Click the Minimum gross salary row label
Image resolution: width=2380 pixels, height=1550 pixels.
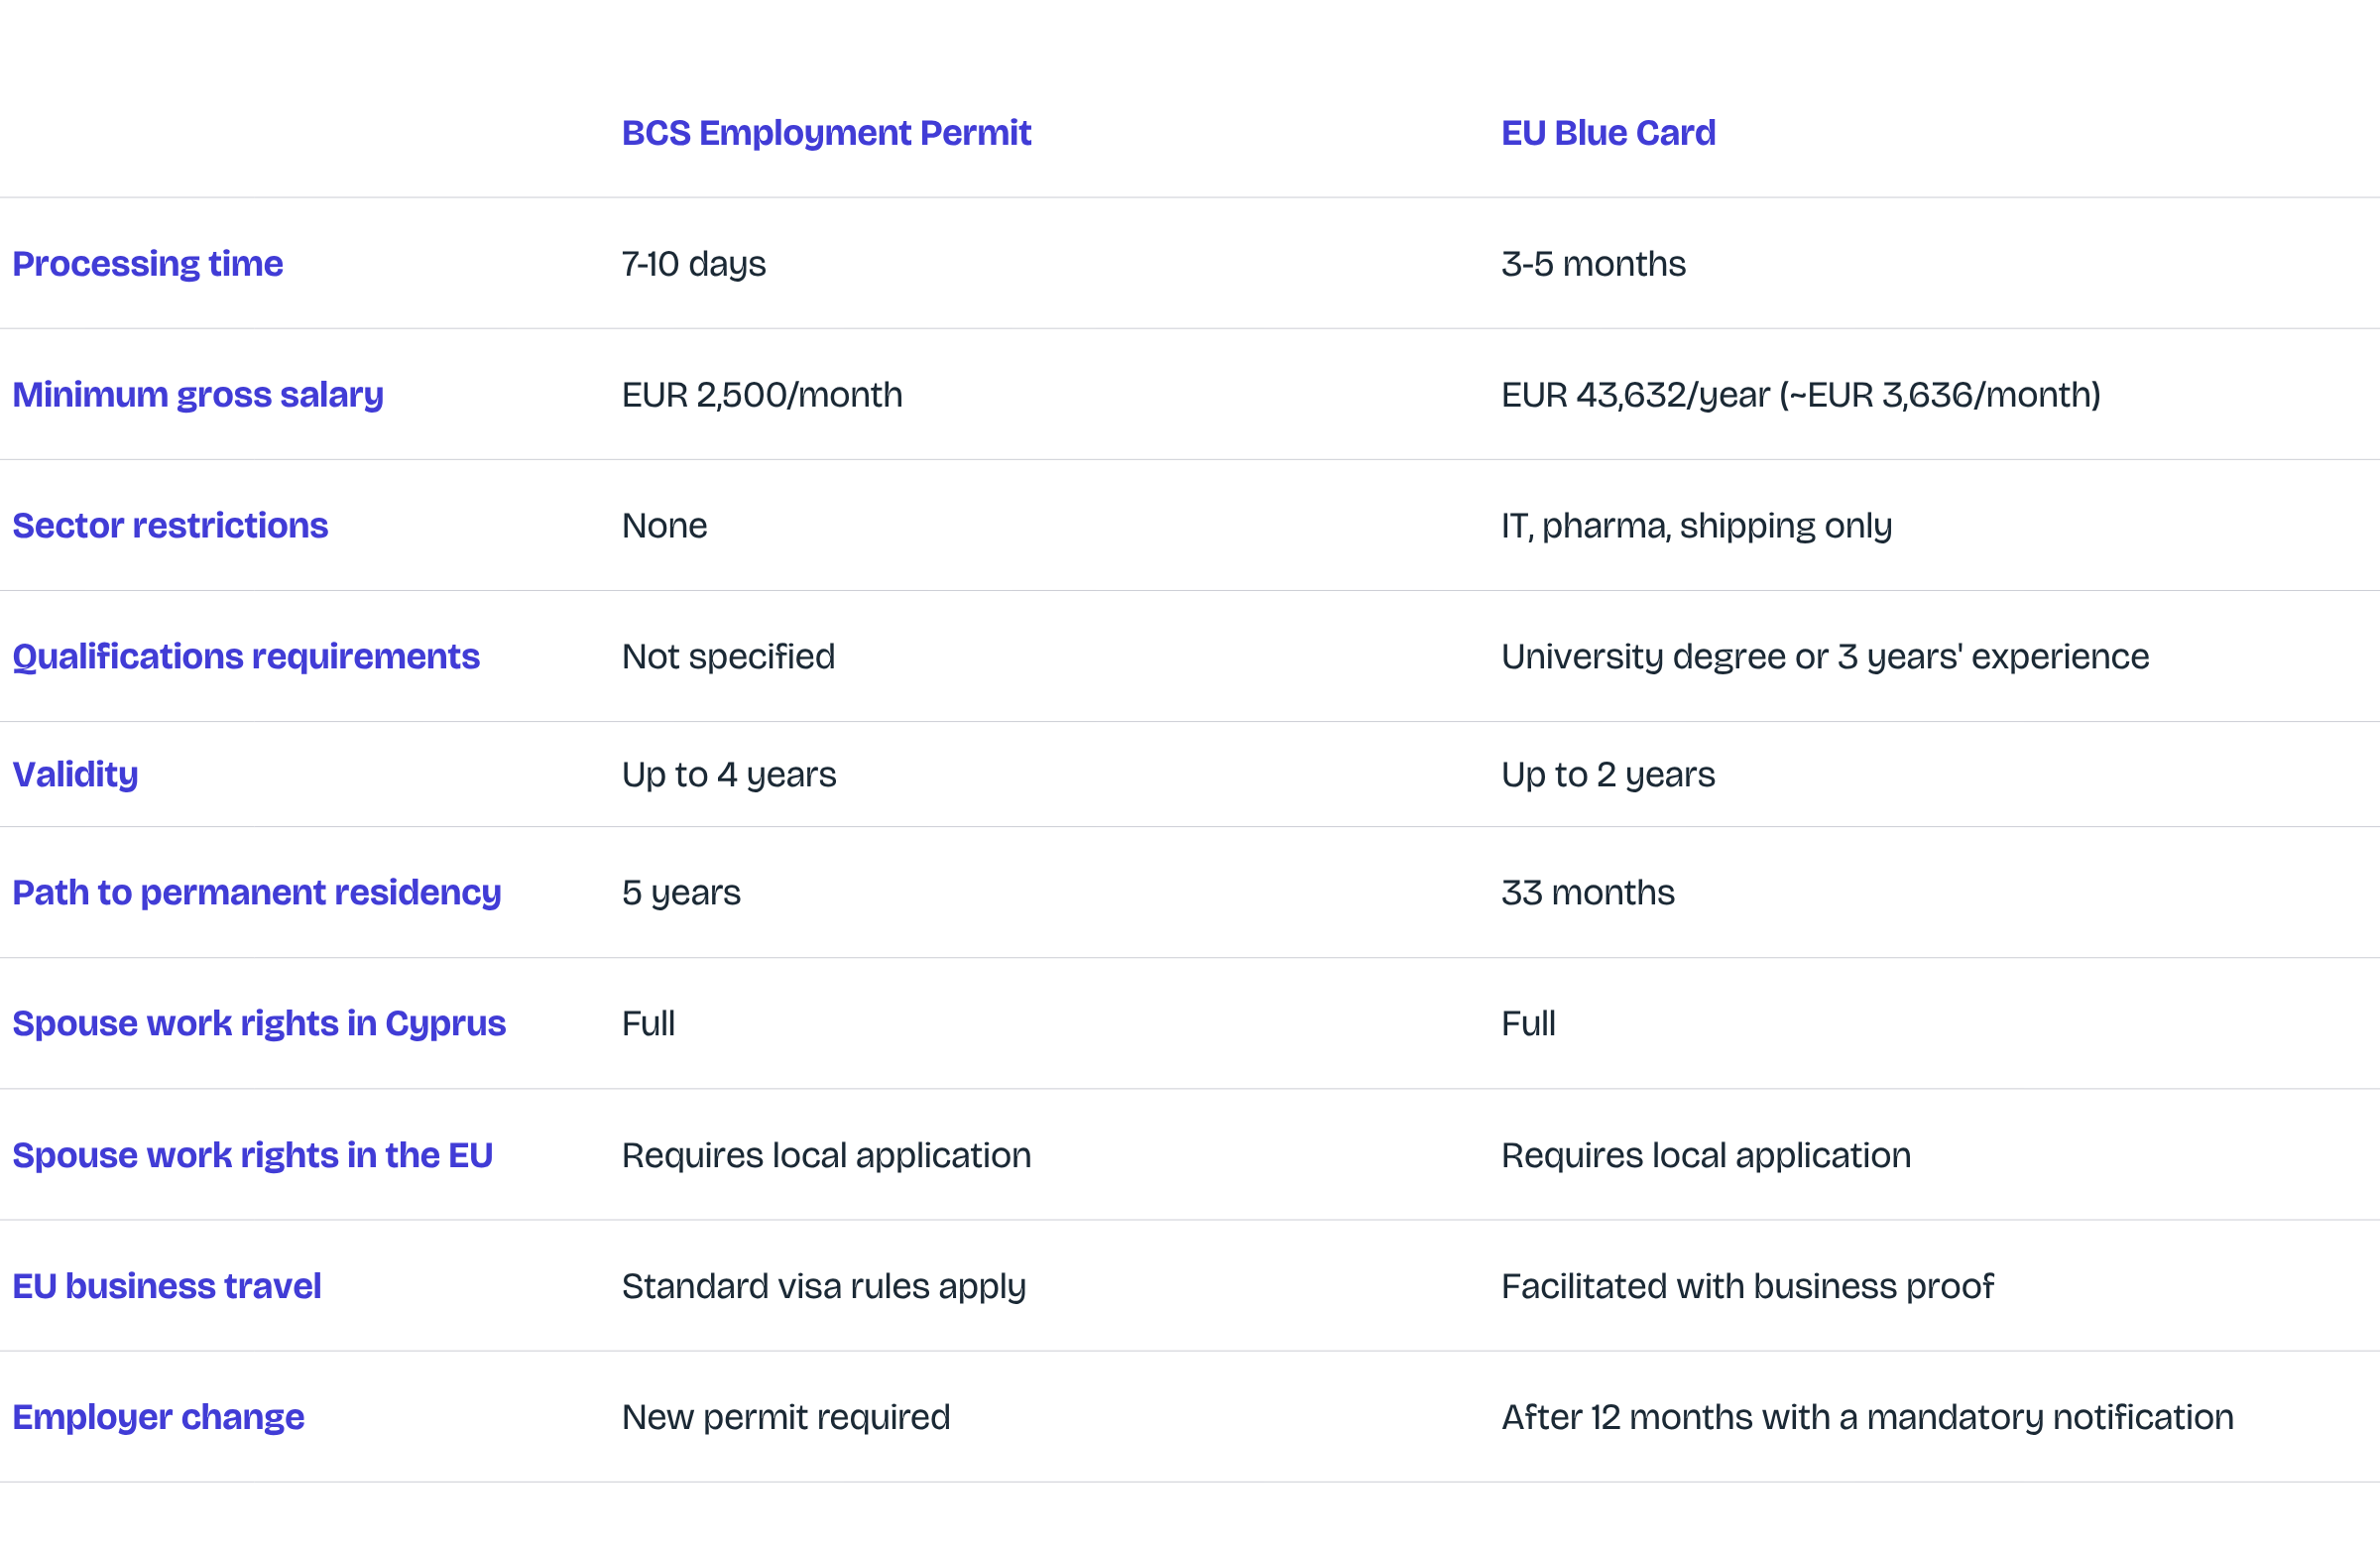click(198, 395)
